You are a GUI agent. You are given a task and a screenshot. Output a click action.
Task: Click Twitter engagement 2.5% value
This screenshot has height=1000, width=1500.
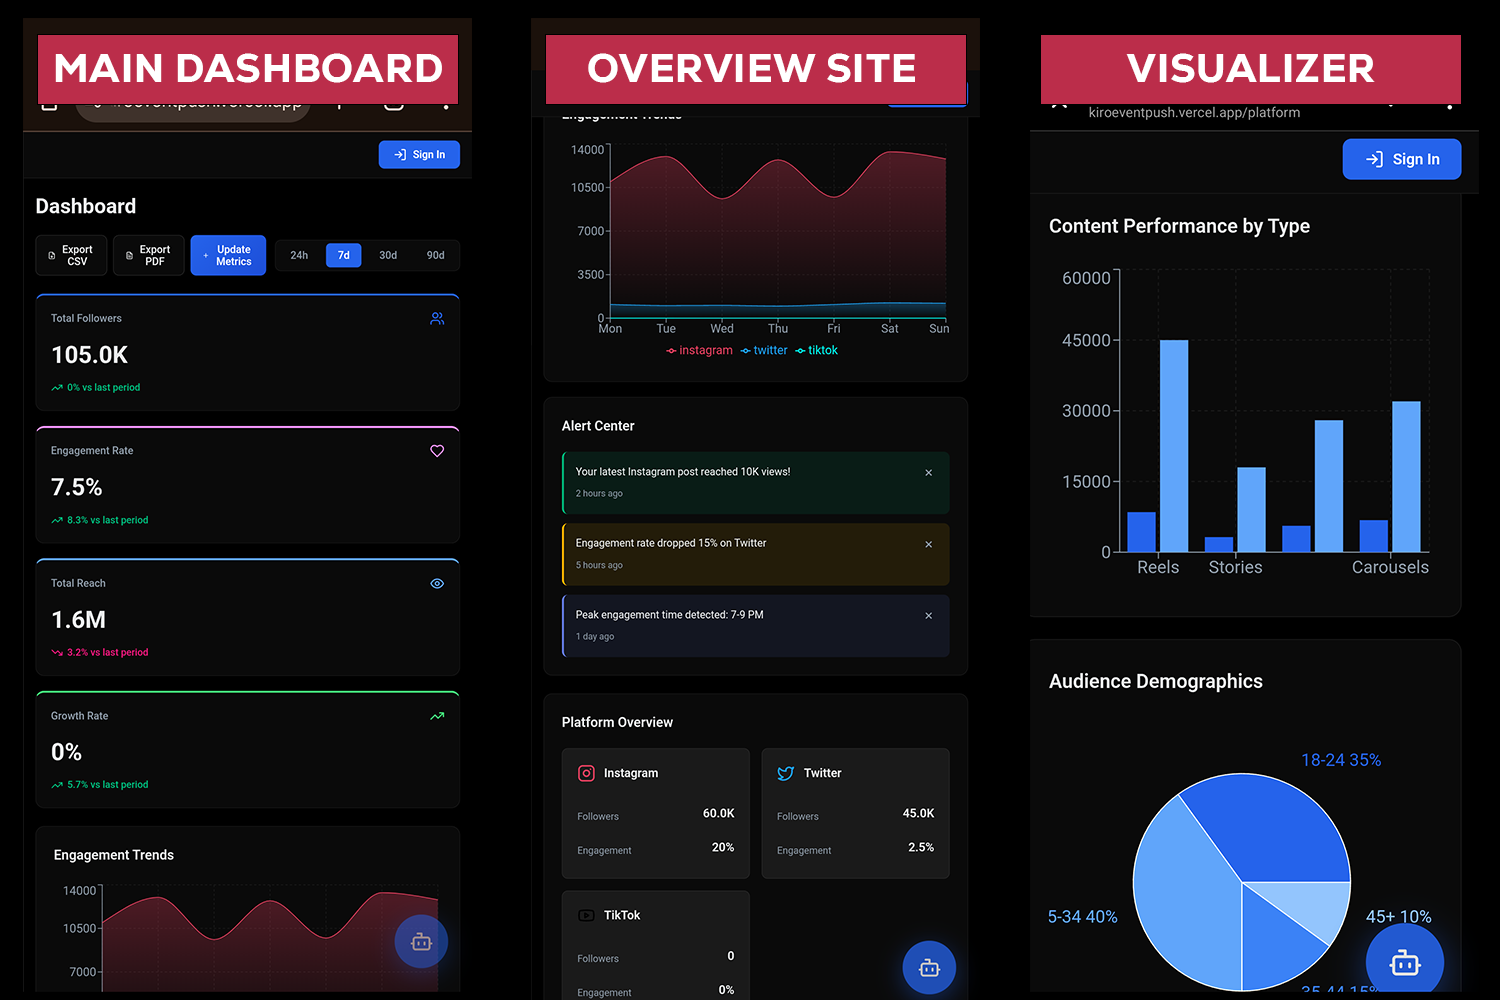point(921,848)
